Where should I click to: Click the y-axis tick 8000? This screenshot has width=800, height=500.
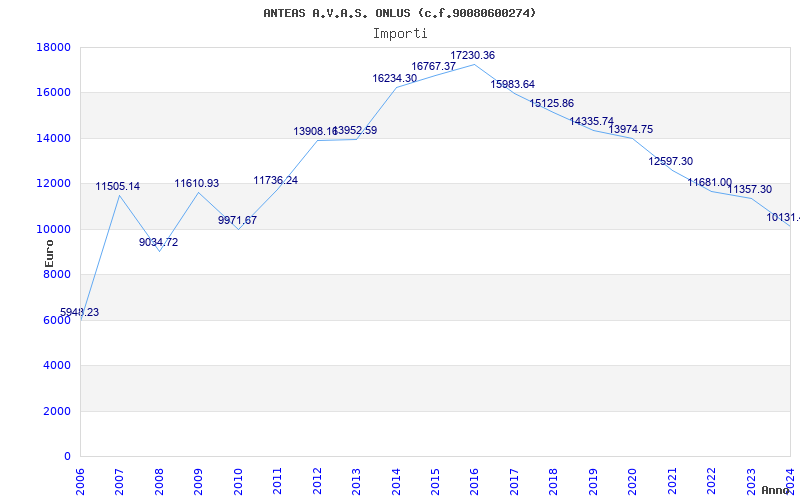[57, 274]
